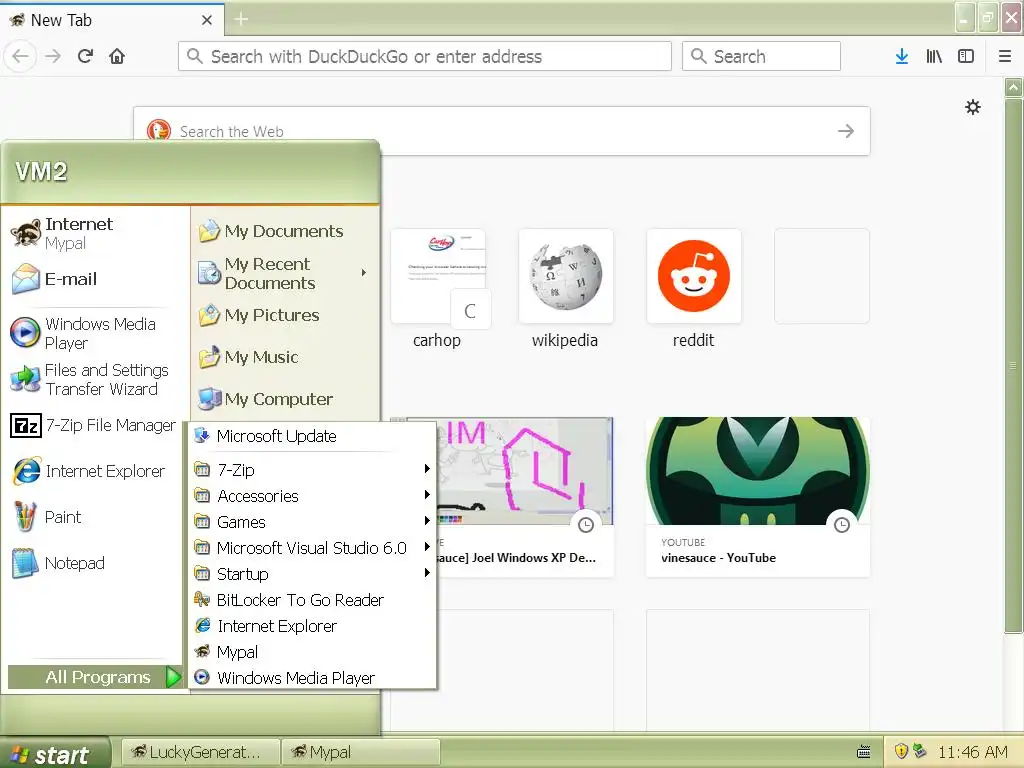Click the Search the Web field
The height and width of the screenshot is (768, 1024).
coord(502,131)
